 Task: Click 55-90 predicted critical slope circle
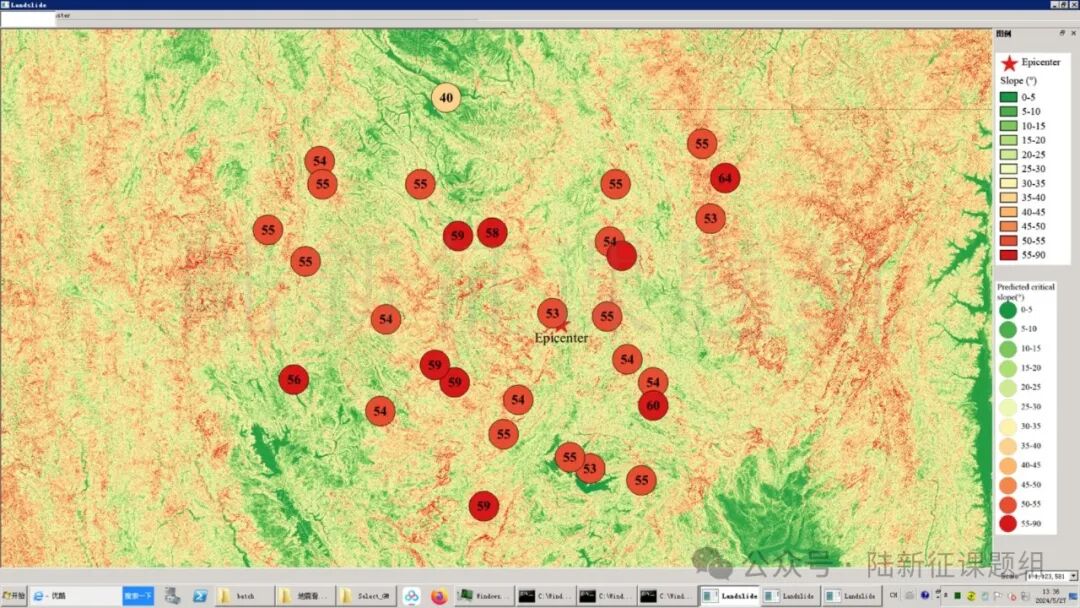[x=1007, y=523]
